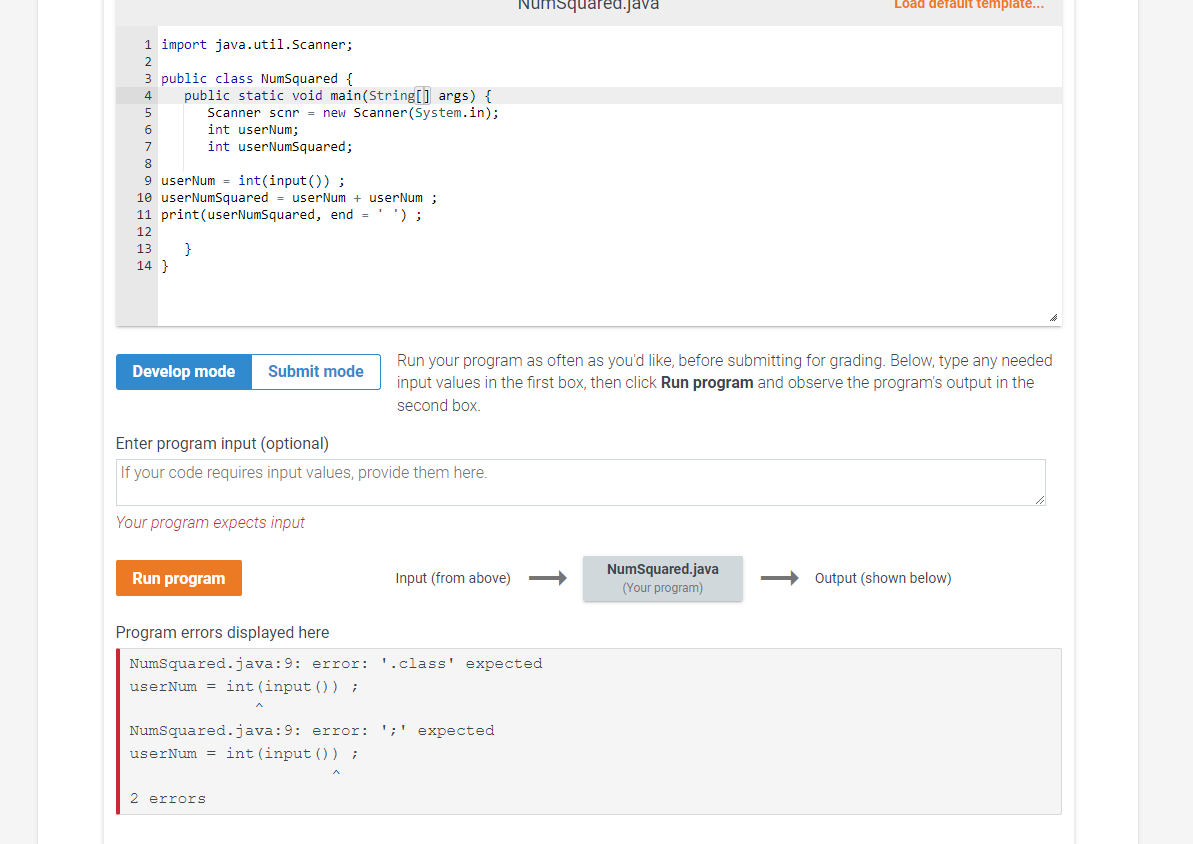
Task: Click the red error bar beside the error output
Action: pos(118,730)
